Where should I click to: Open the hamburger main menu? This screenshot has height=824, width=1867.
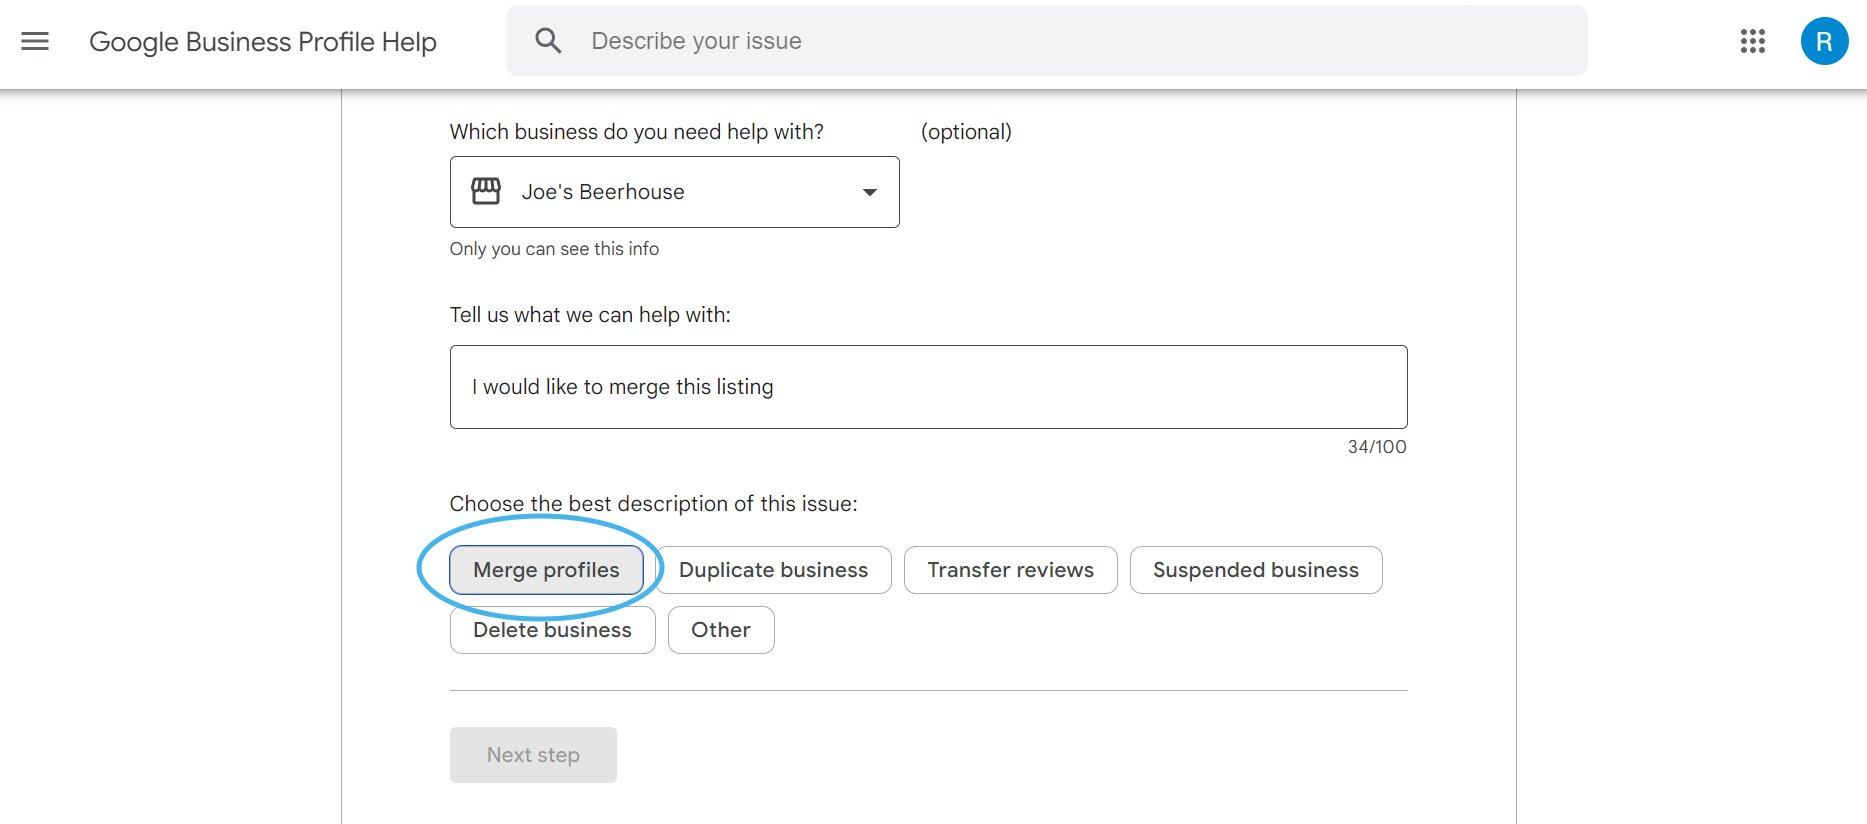coord(35,41)
